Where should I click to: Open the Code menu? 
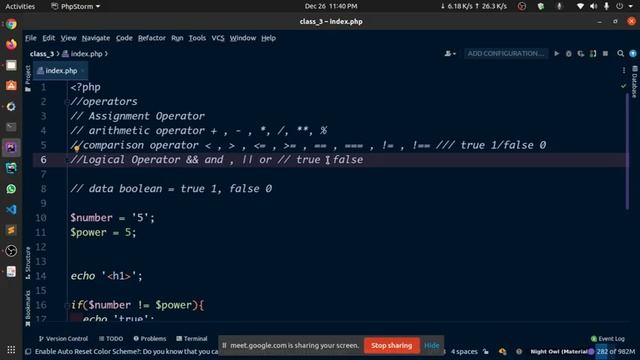point(124,38)
